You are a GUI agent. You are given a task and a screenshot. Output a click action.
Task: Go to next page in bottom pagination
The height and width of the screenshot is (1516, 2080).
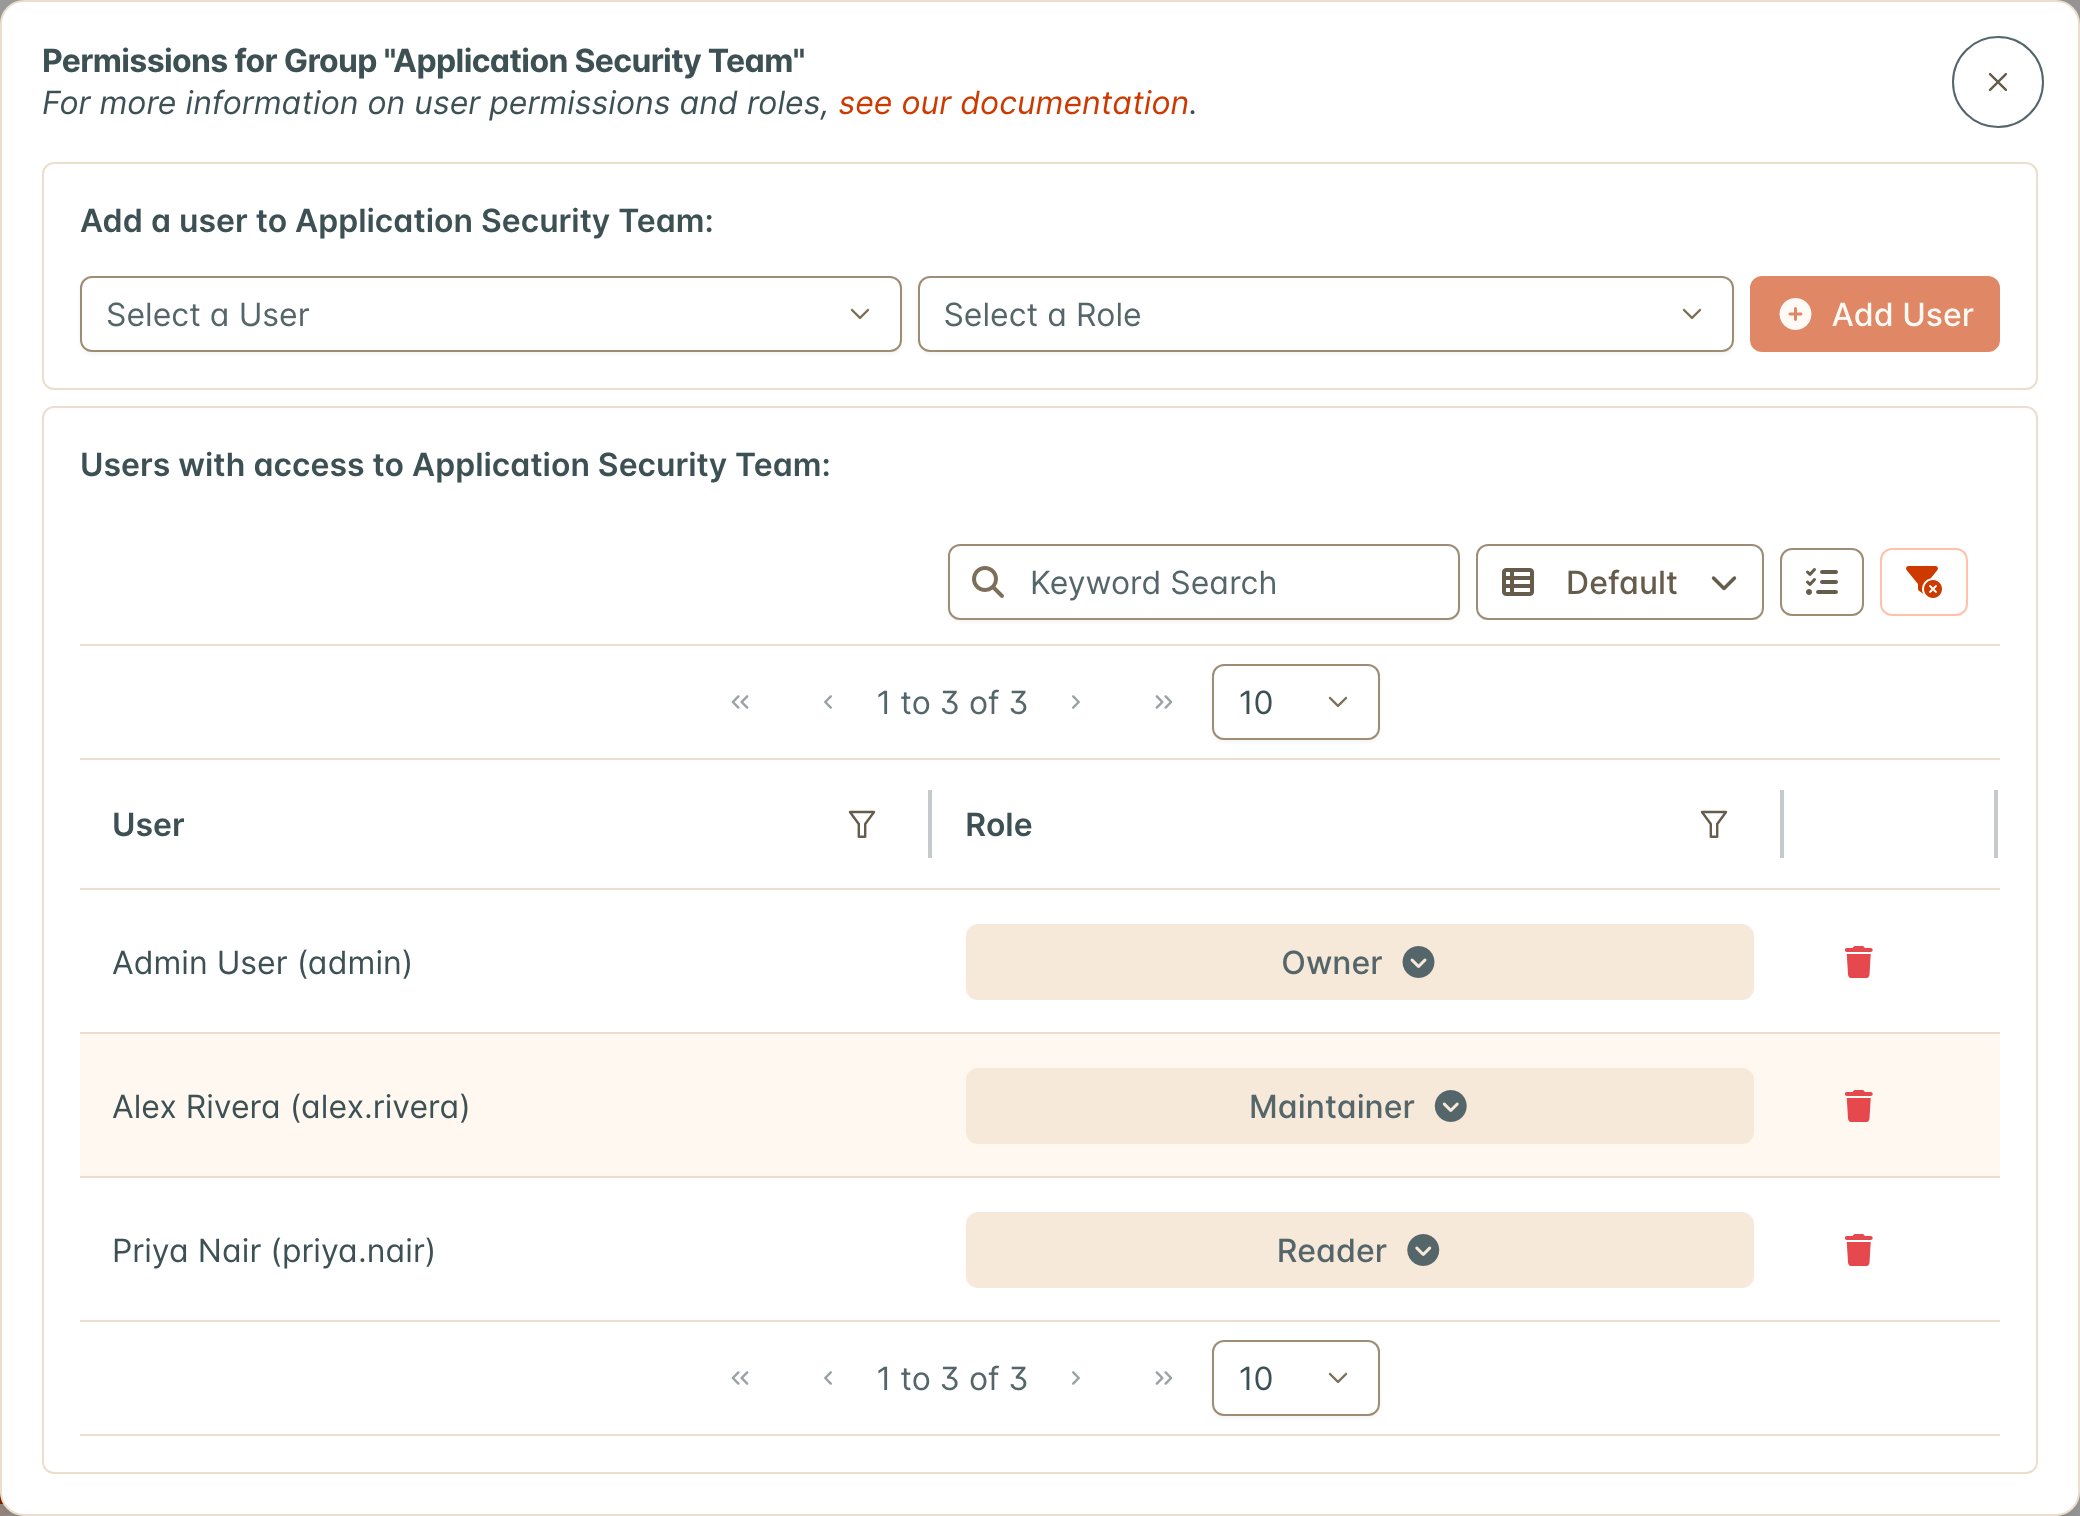click(1076, 1378)
